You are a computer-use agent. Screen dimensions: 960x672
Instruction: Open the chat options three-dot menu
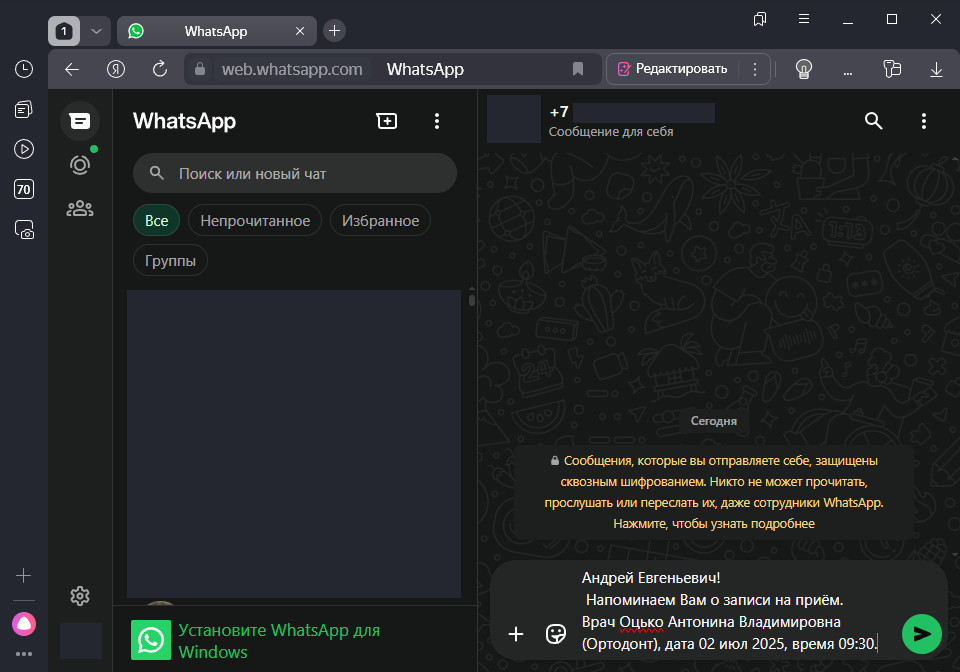pyautogui.click(x=923, y=121)
